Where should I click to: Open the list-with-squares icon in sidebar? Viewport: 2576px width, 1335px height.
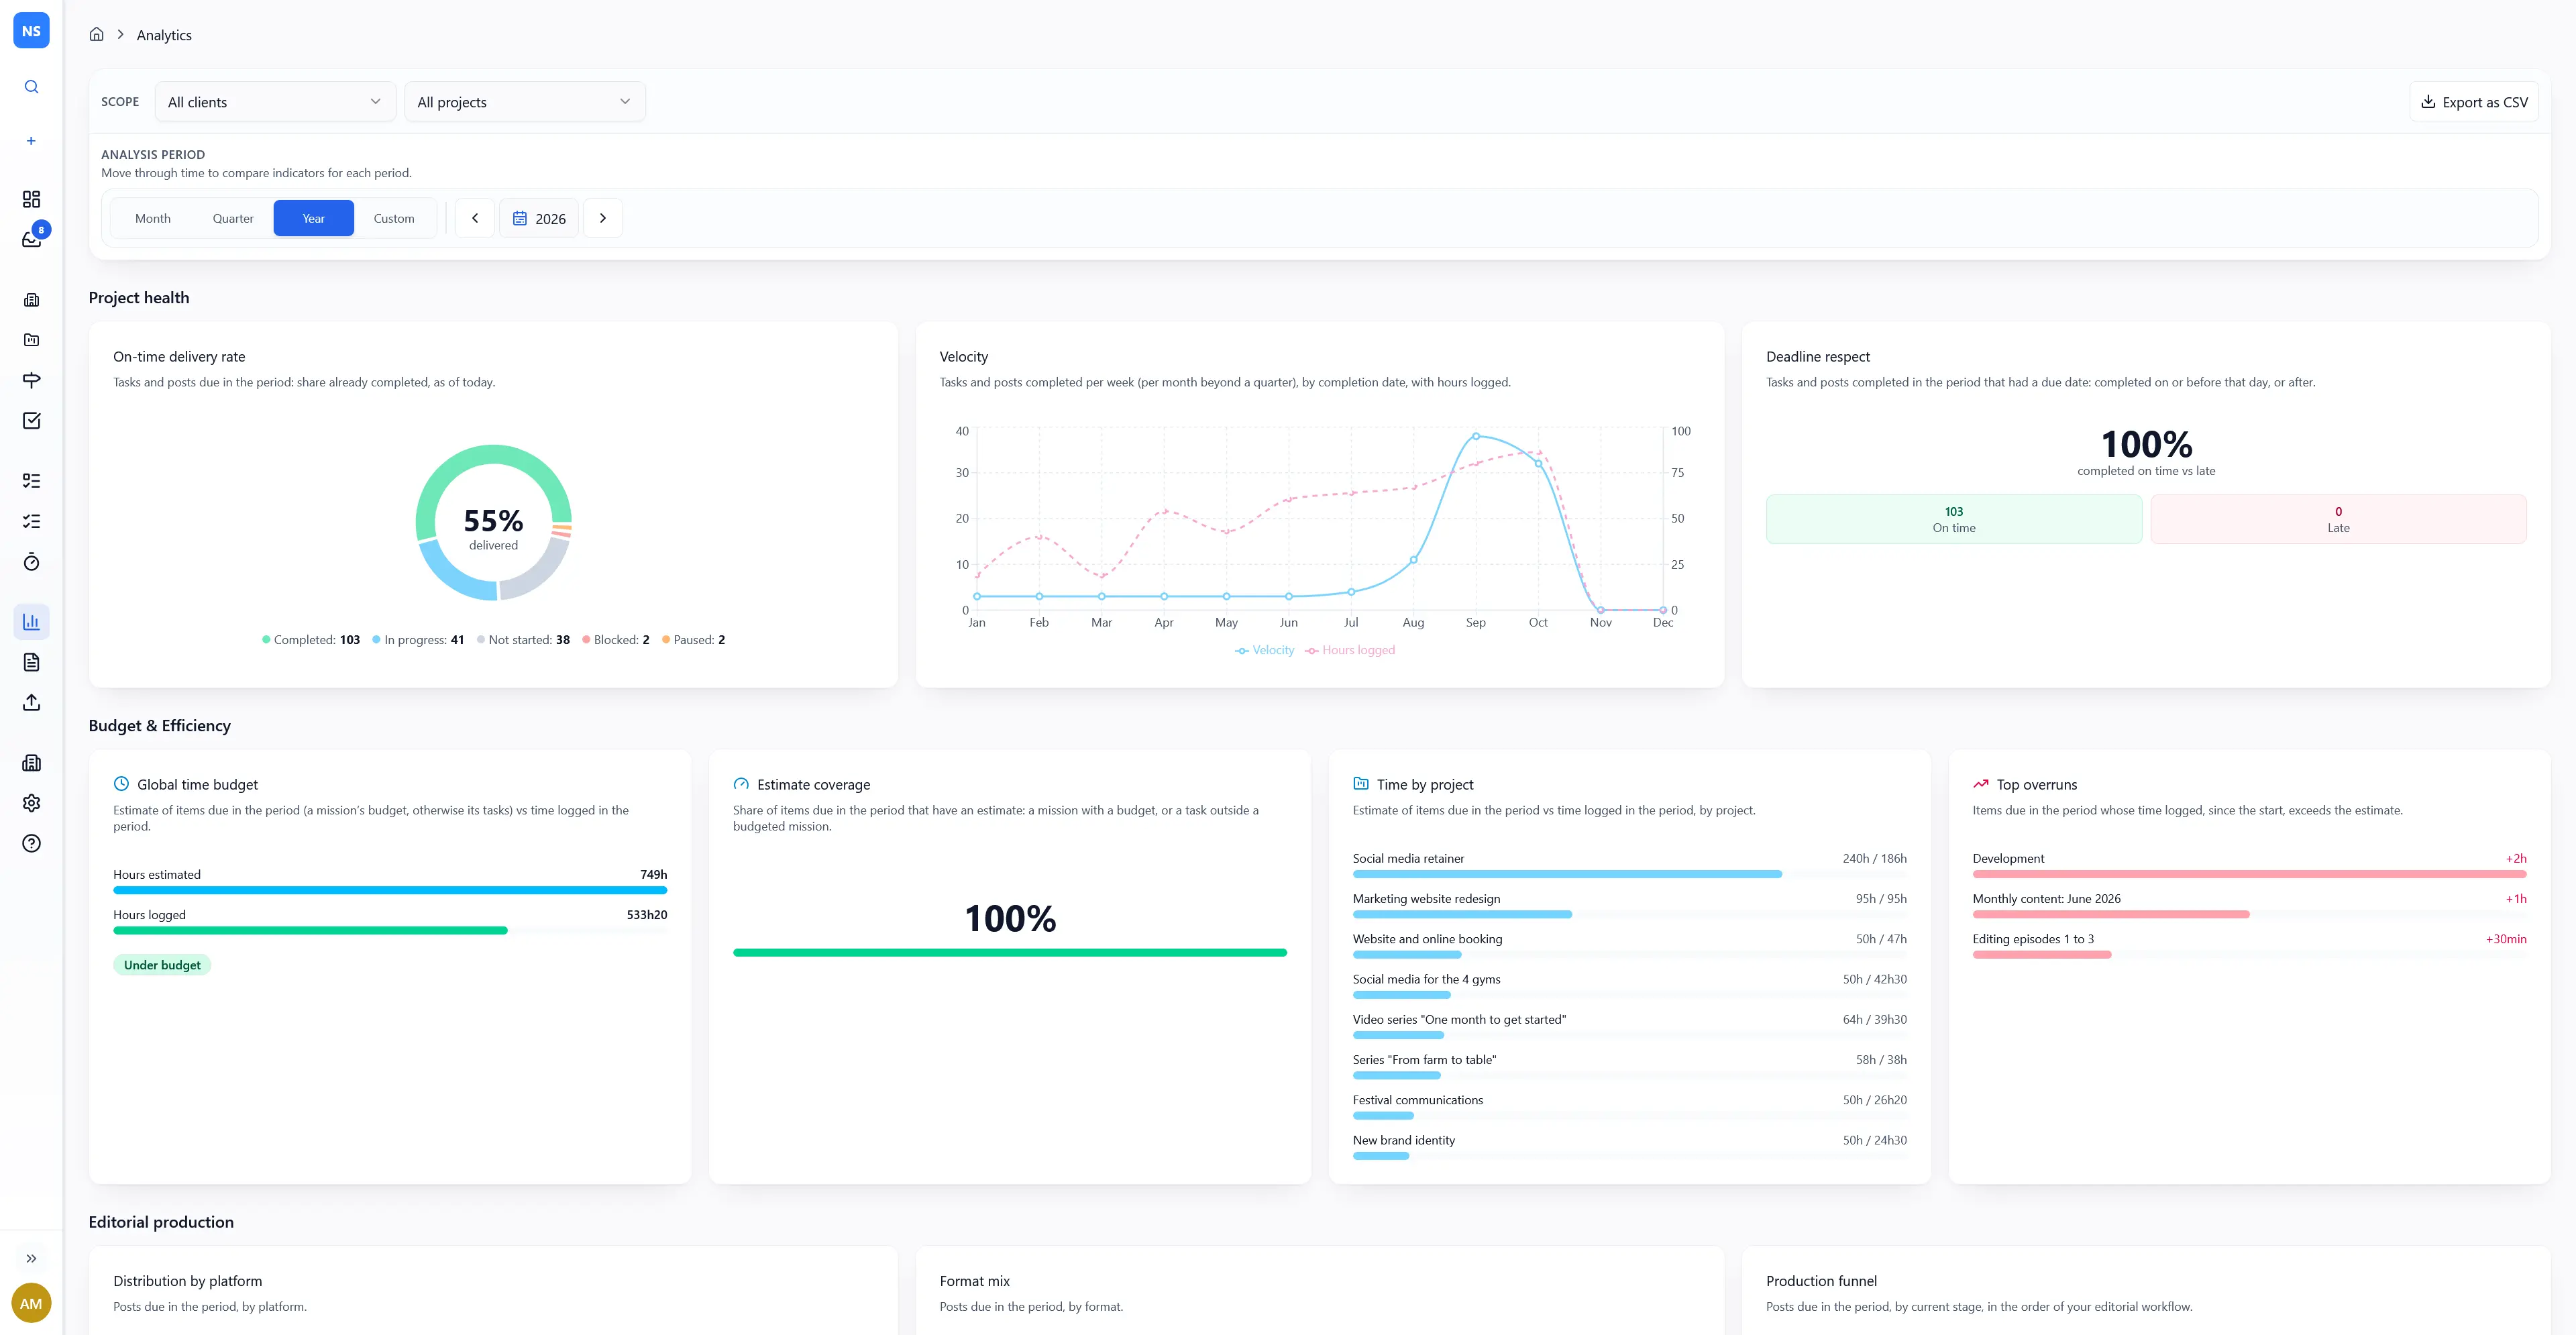[31, 481]
